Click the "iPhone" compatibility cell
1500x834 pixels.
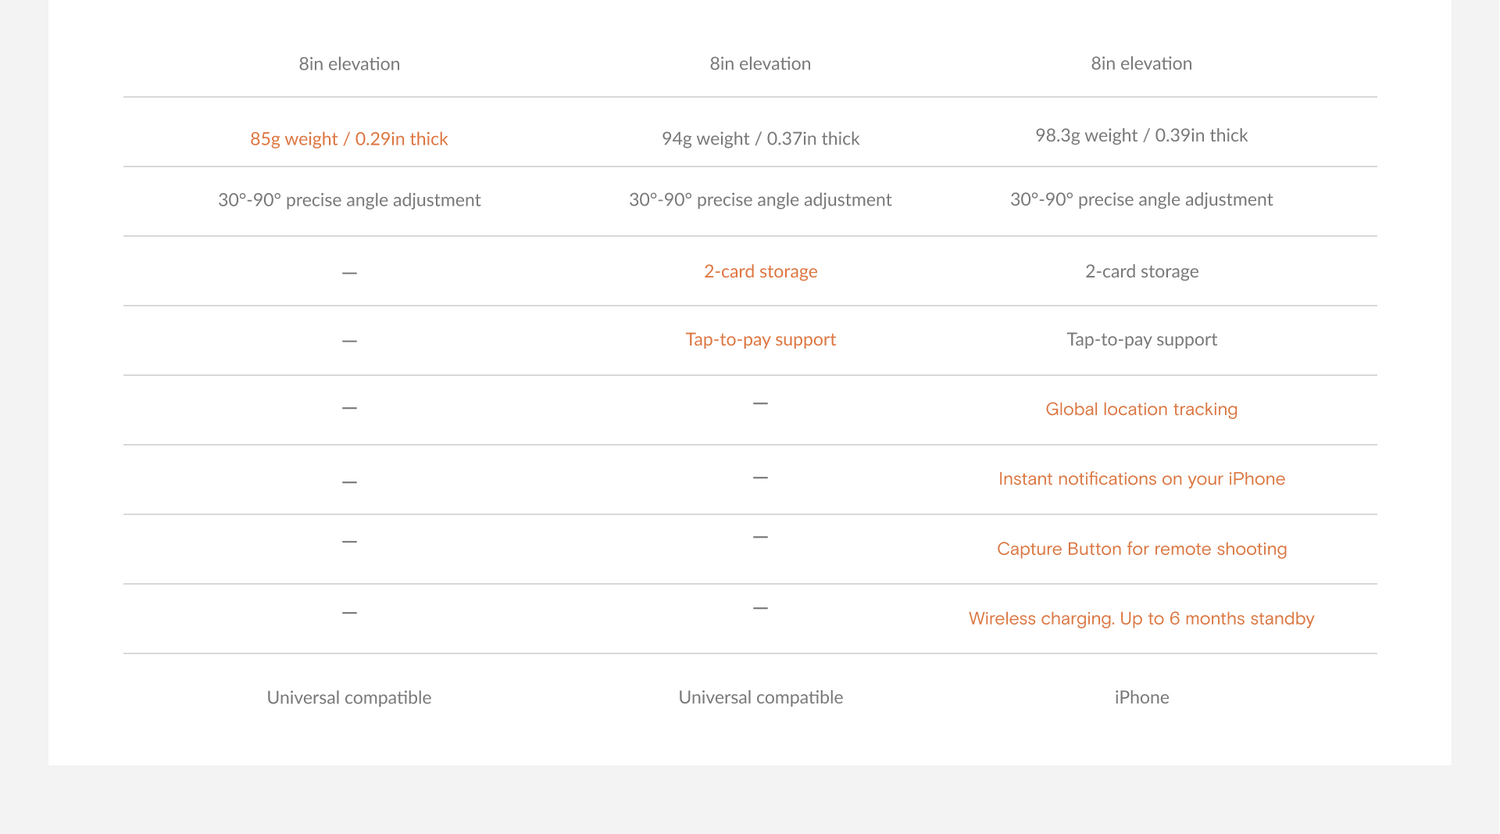tap(1141, 697)
